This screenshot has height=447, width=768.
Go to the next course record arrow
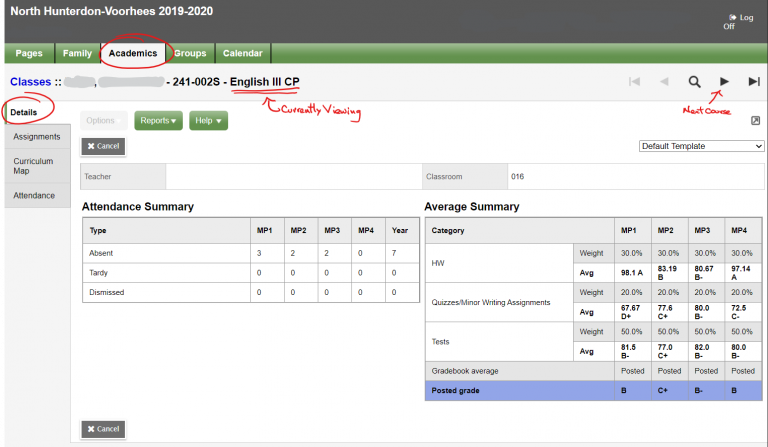point(725,81)
